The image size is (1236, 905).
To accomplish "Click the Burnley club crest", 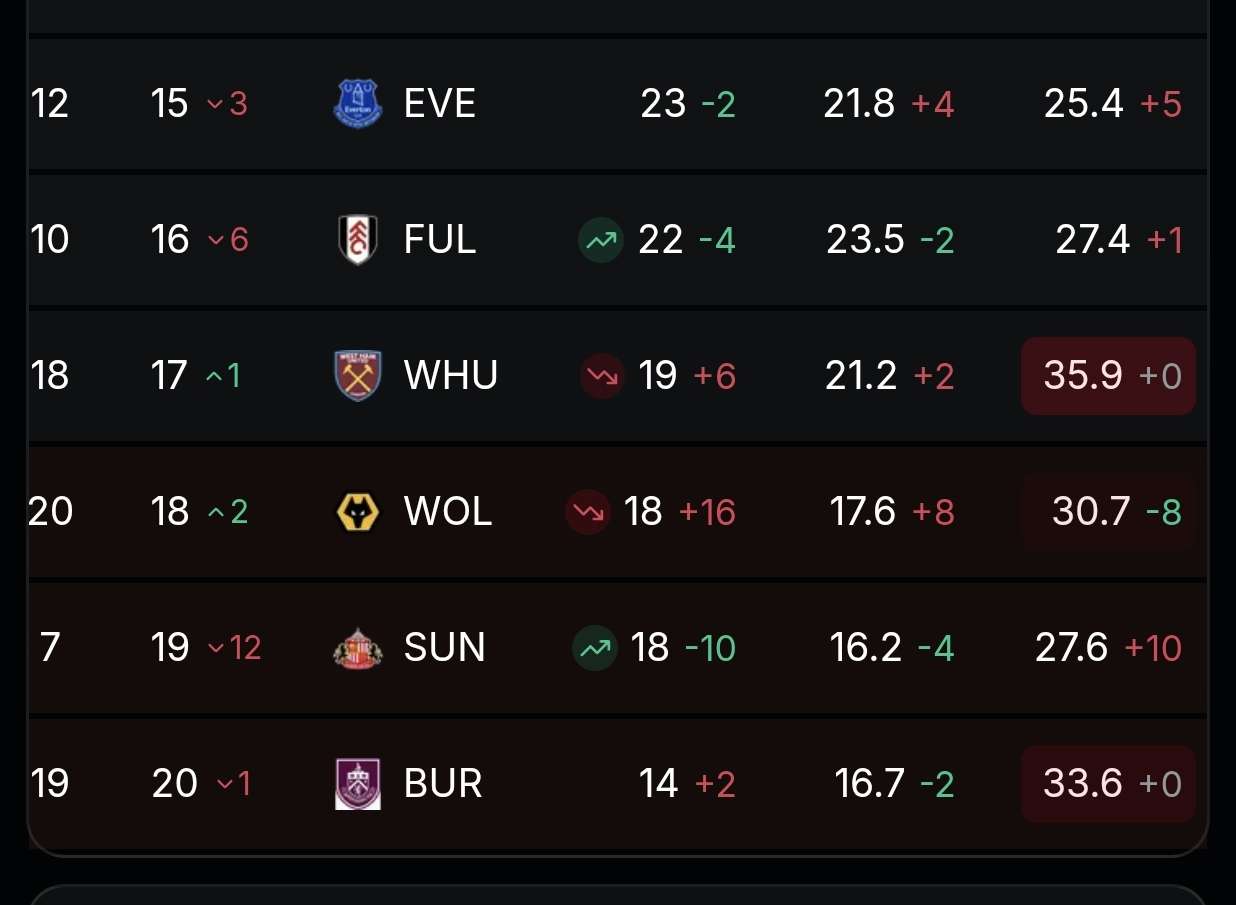I will coord(357,784).
